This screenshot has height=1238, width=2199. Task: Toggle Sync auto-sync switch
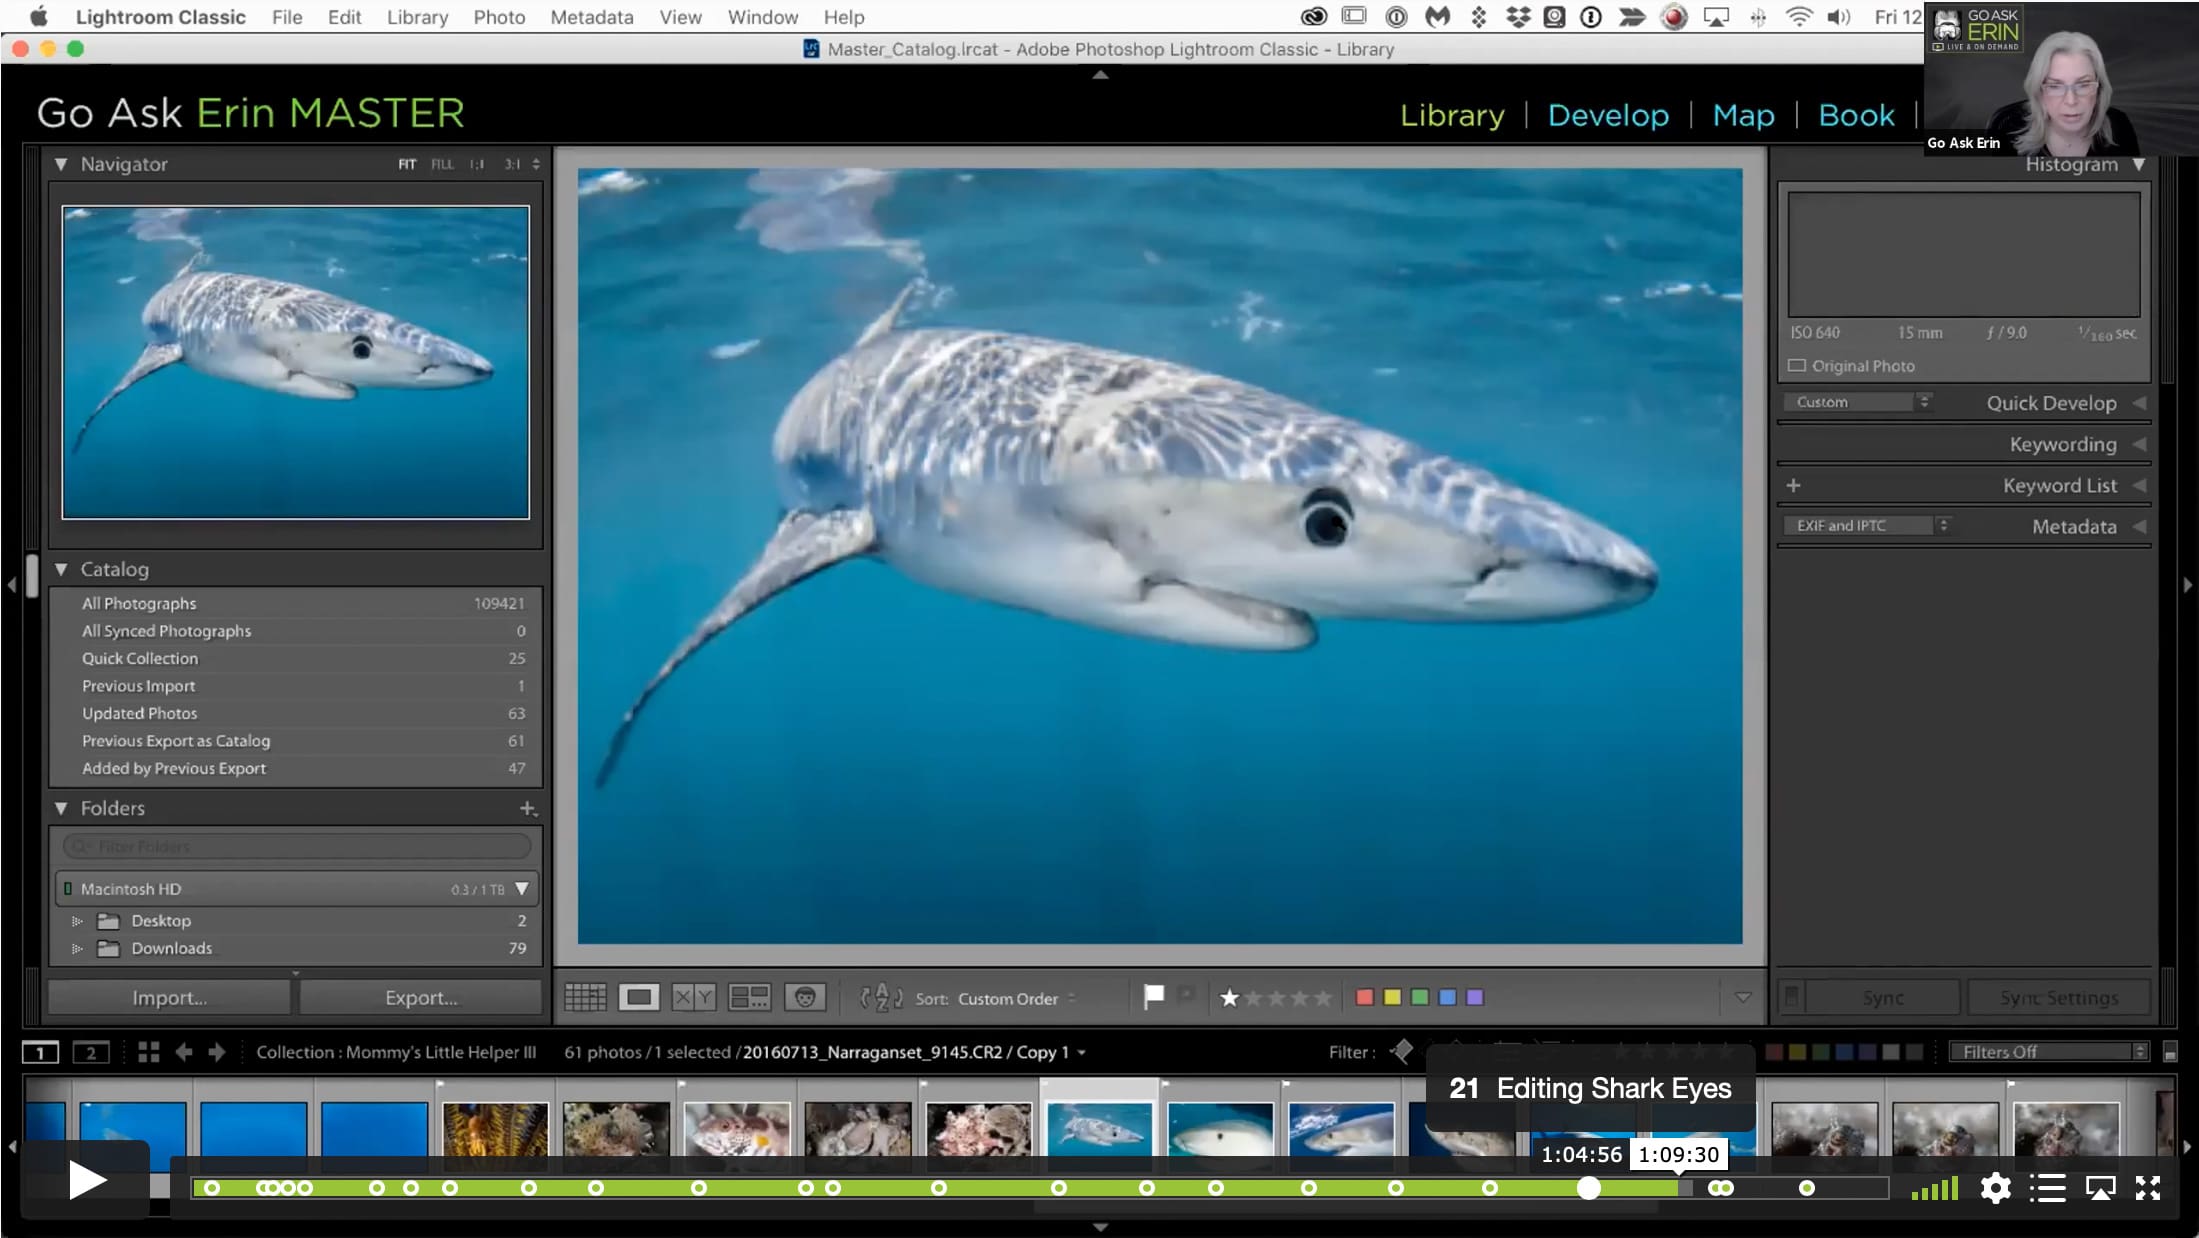(x=1791, y=997)
